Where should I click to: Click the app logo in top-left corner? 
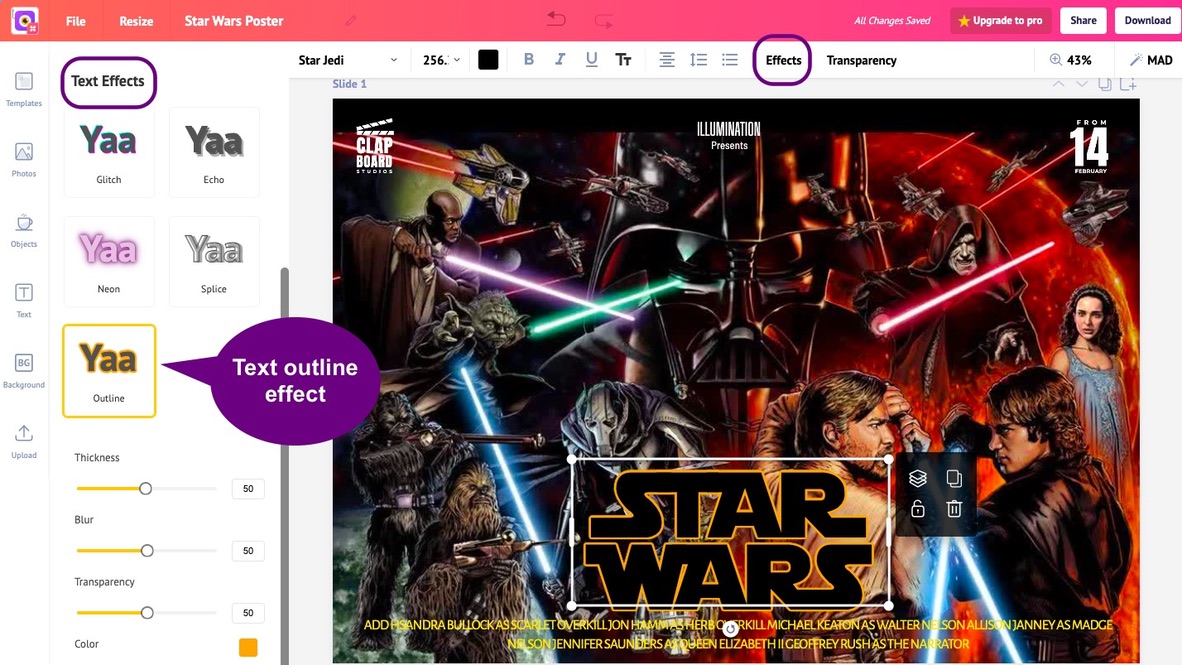[x=25, y=20]
